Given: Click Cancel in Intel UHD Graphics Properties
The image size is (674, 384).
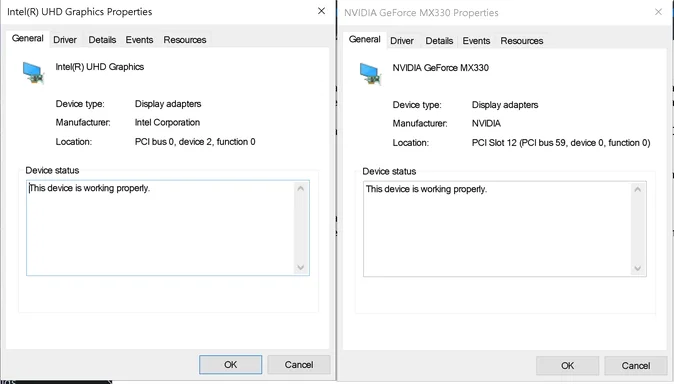Looking at the screenshot, I should [299, 365].
